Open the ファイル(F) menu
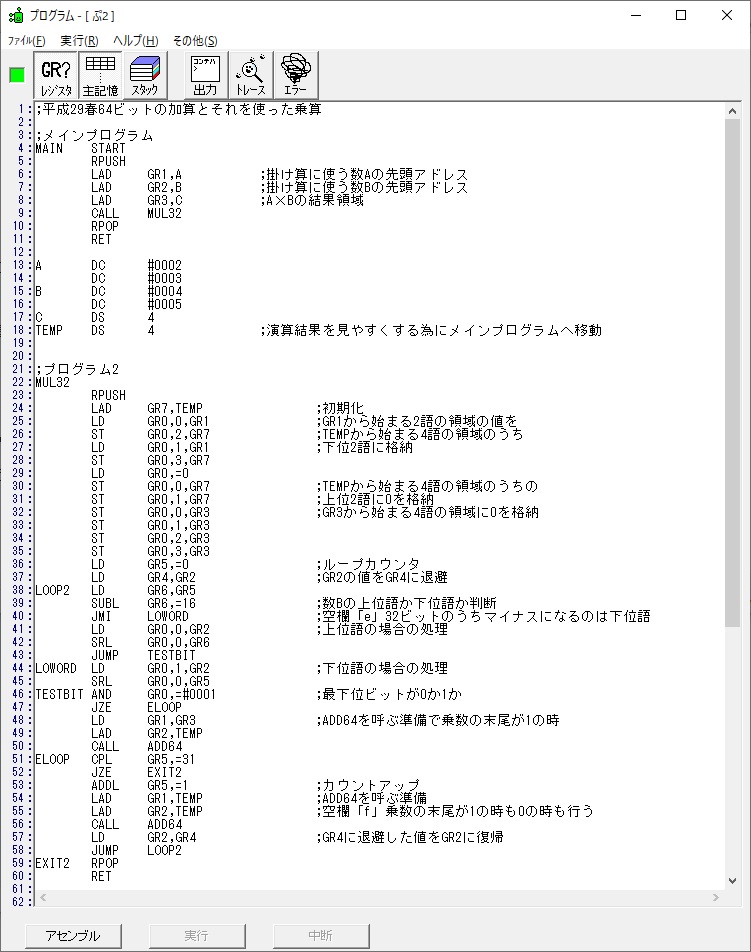The height and width of the screenshot is (952, 751). click(x=26, y=41)
